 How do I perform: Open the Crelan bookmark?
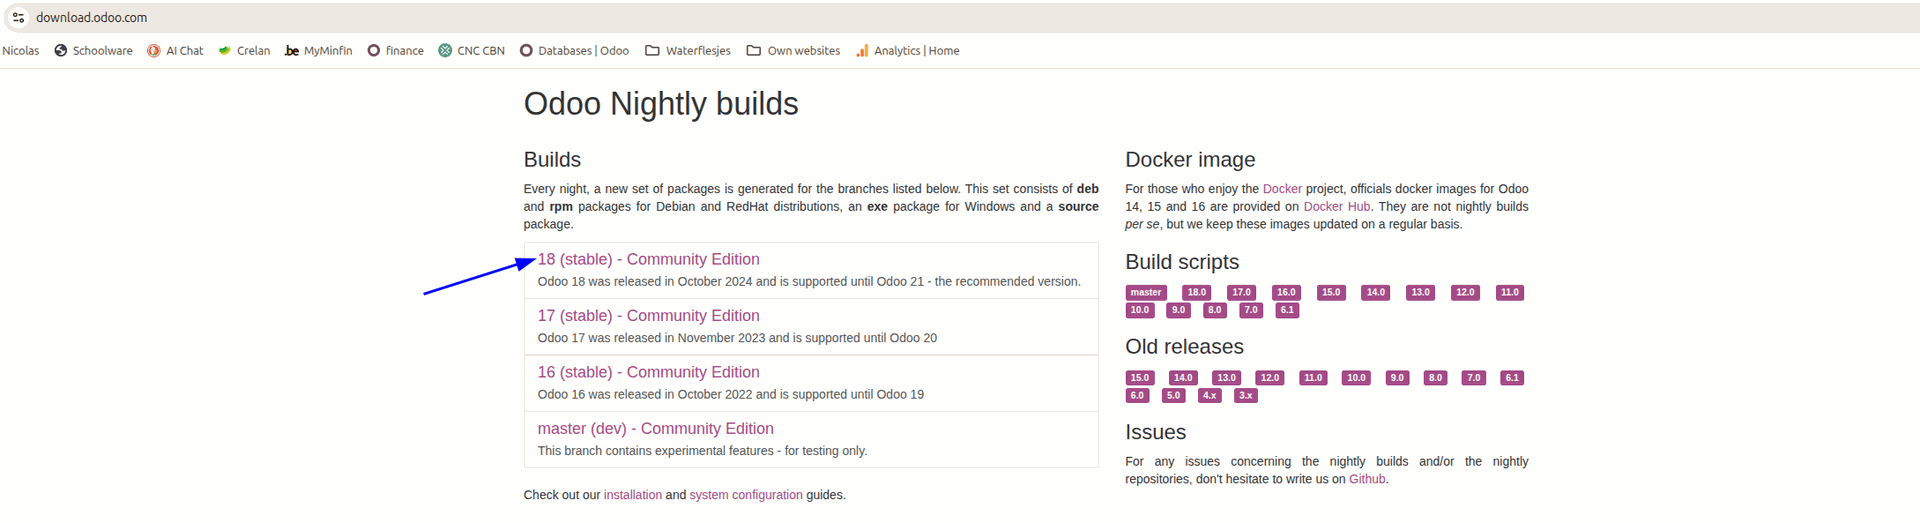click(244, 51)
